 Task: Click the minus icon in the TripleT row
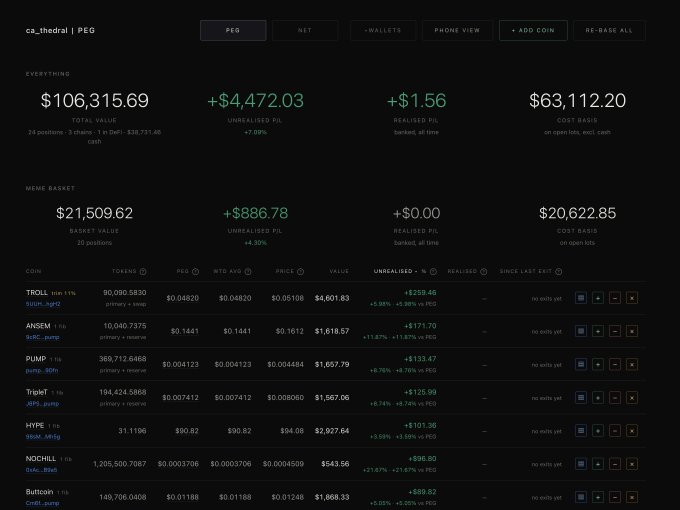click(x=615, y=398)
